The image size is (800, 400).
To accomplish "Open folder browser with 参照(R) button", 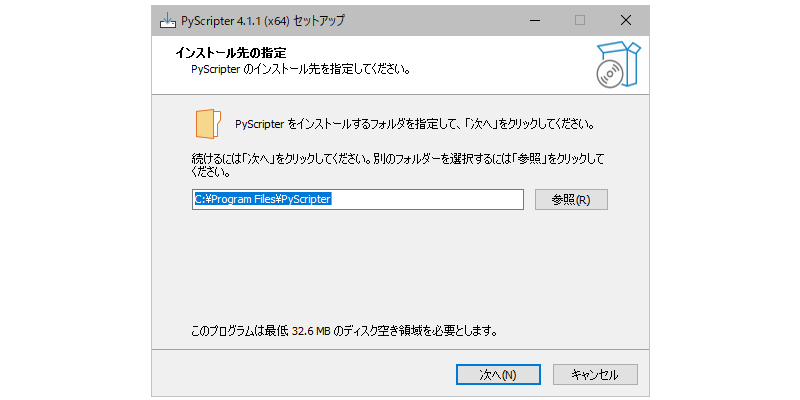I will coord(571,199).
